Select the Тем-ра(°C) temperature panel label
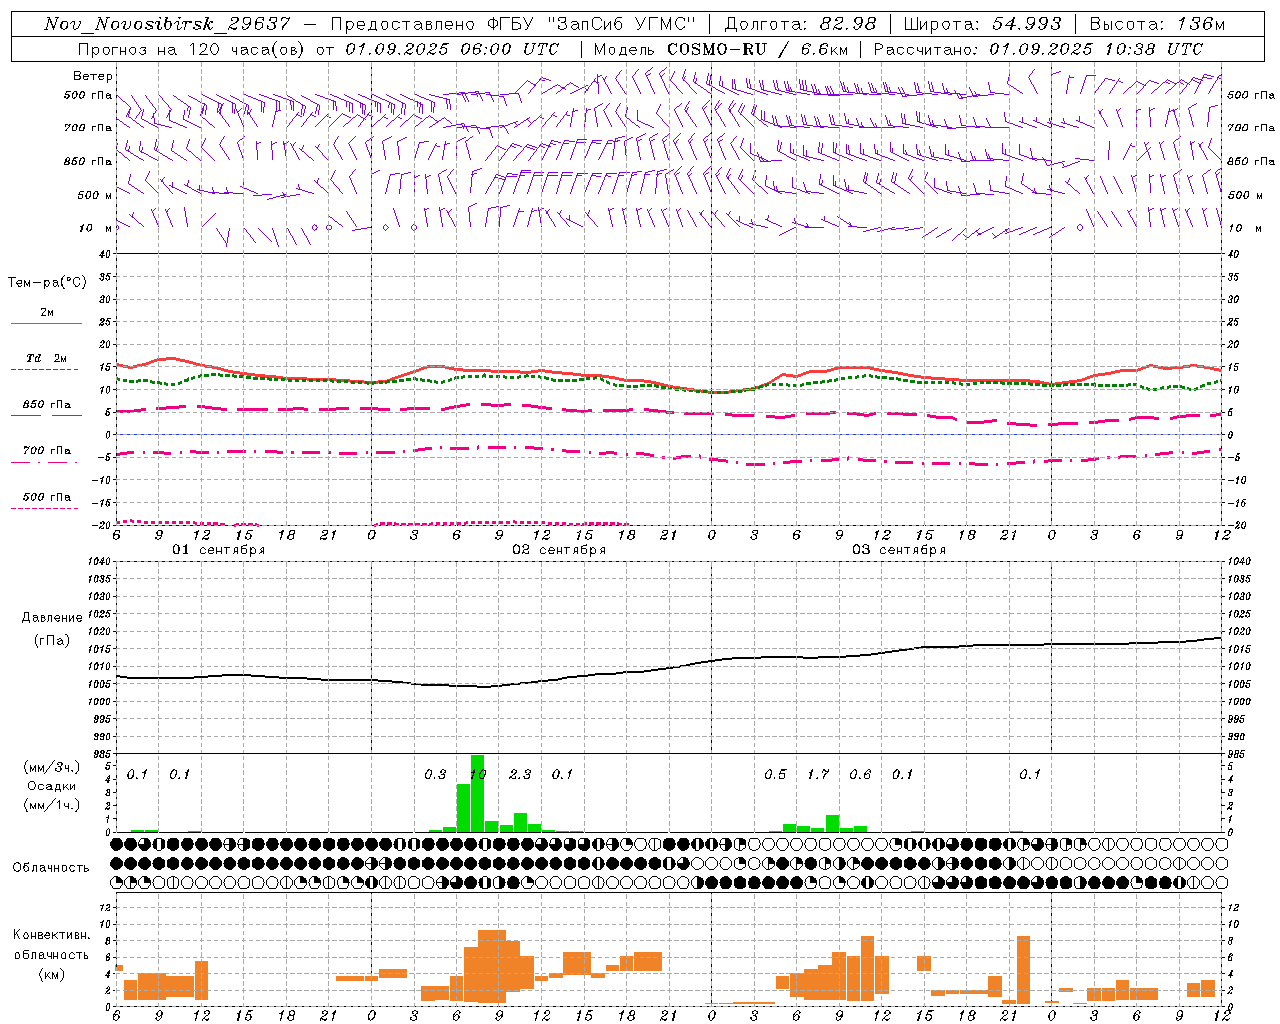Screen dimensions: 1280x1024 pyautogui.click(x=47, y=283)
